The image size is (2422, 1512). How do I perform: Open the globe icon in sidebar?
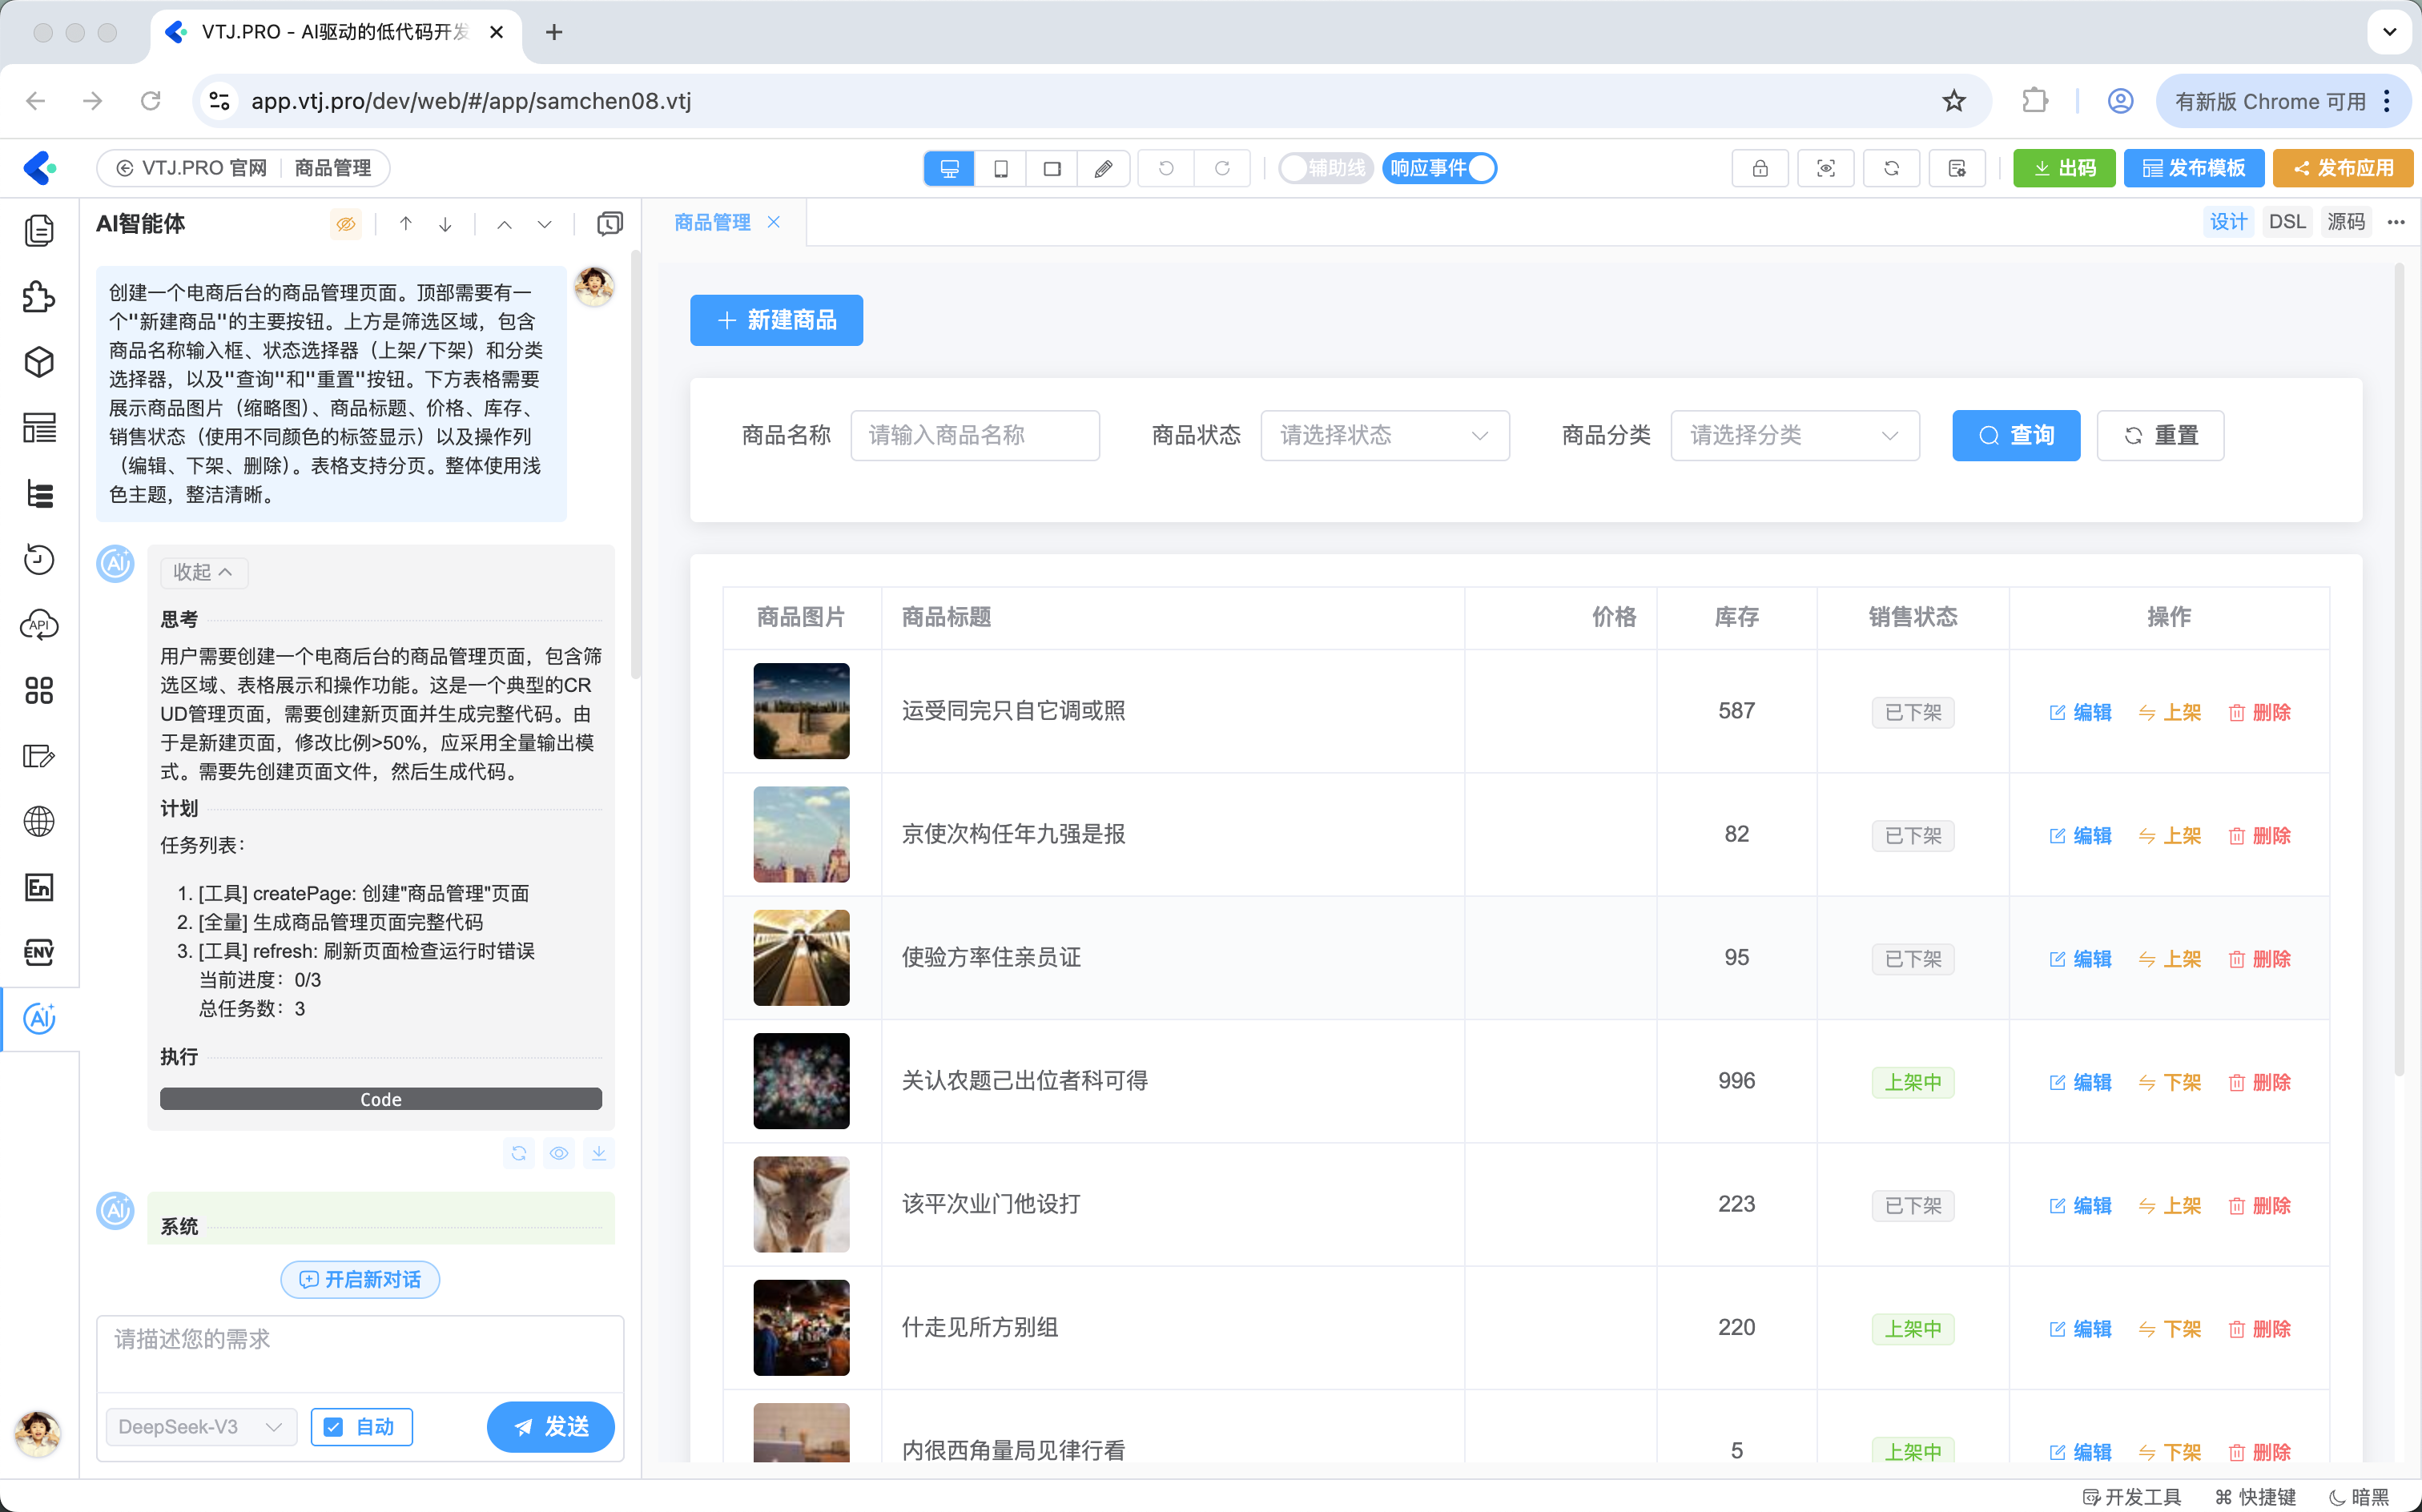pos(39,821)
